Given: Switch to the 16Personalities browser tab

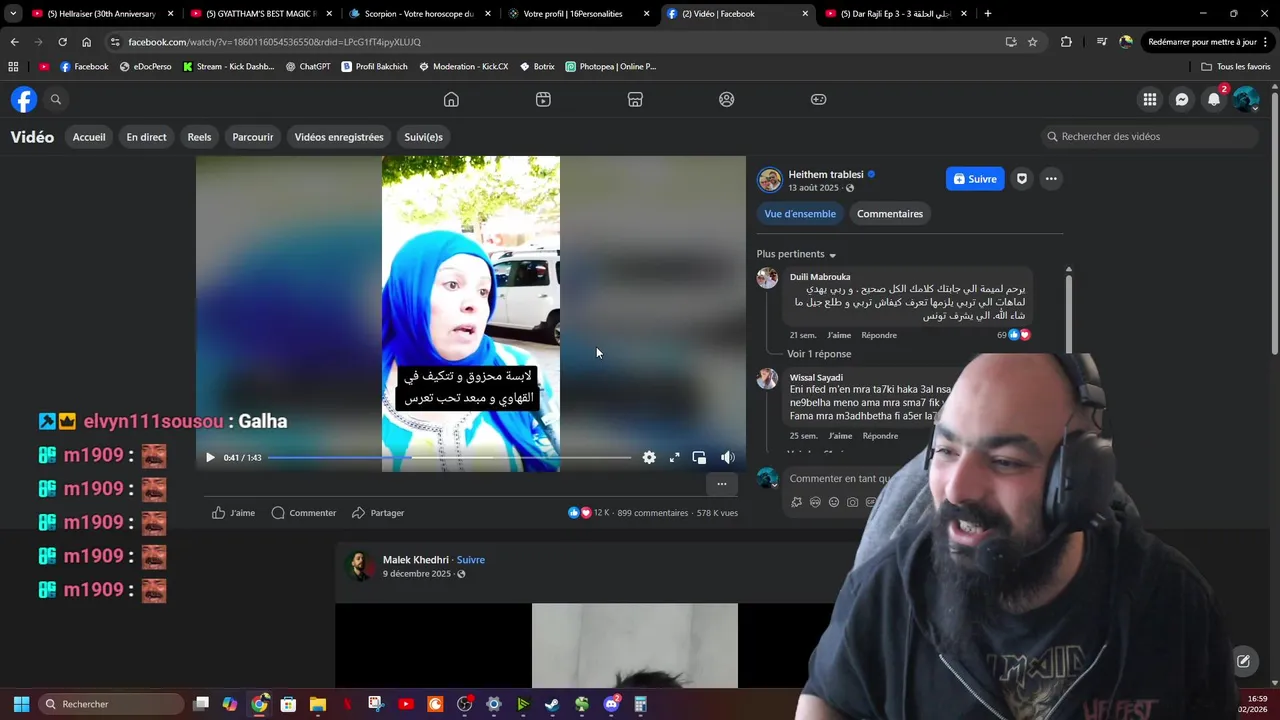Looking at the screenshot, I should pos(578,14).
